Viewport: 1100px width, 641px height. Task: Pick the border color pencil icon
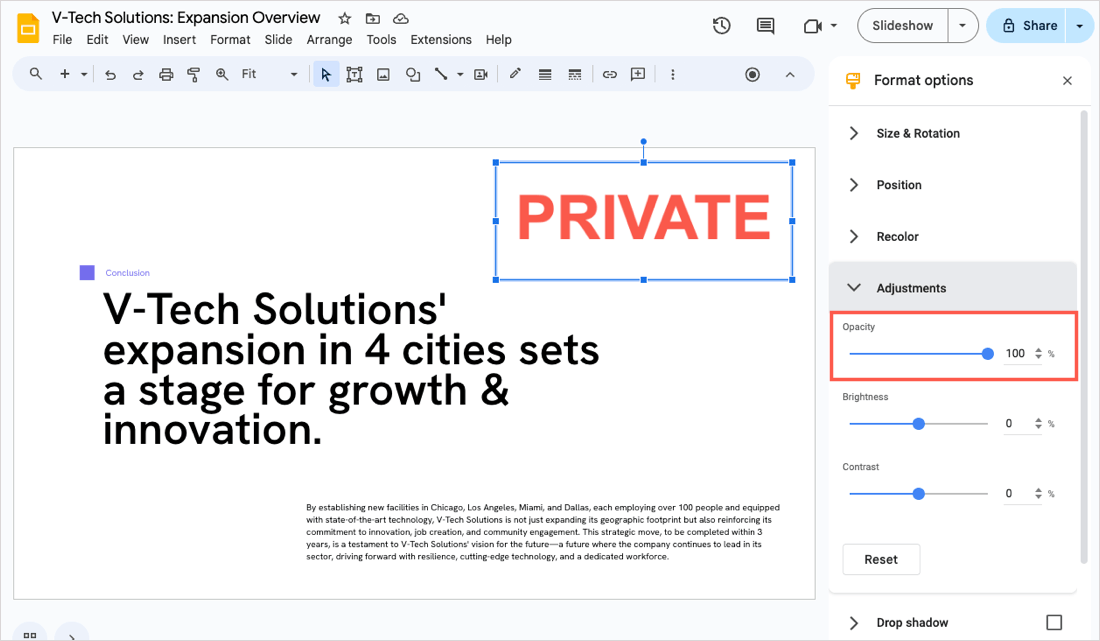(x=515, y=73)
